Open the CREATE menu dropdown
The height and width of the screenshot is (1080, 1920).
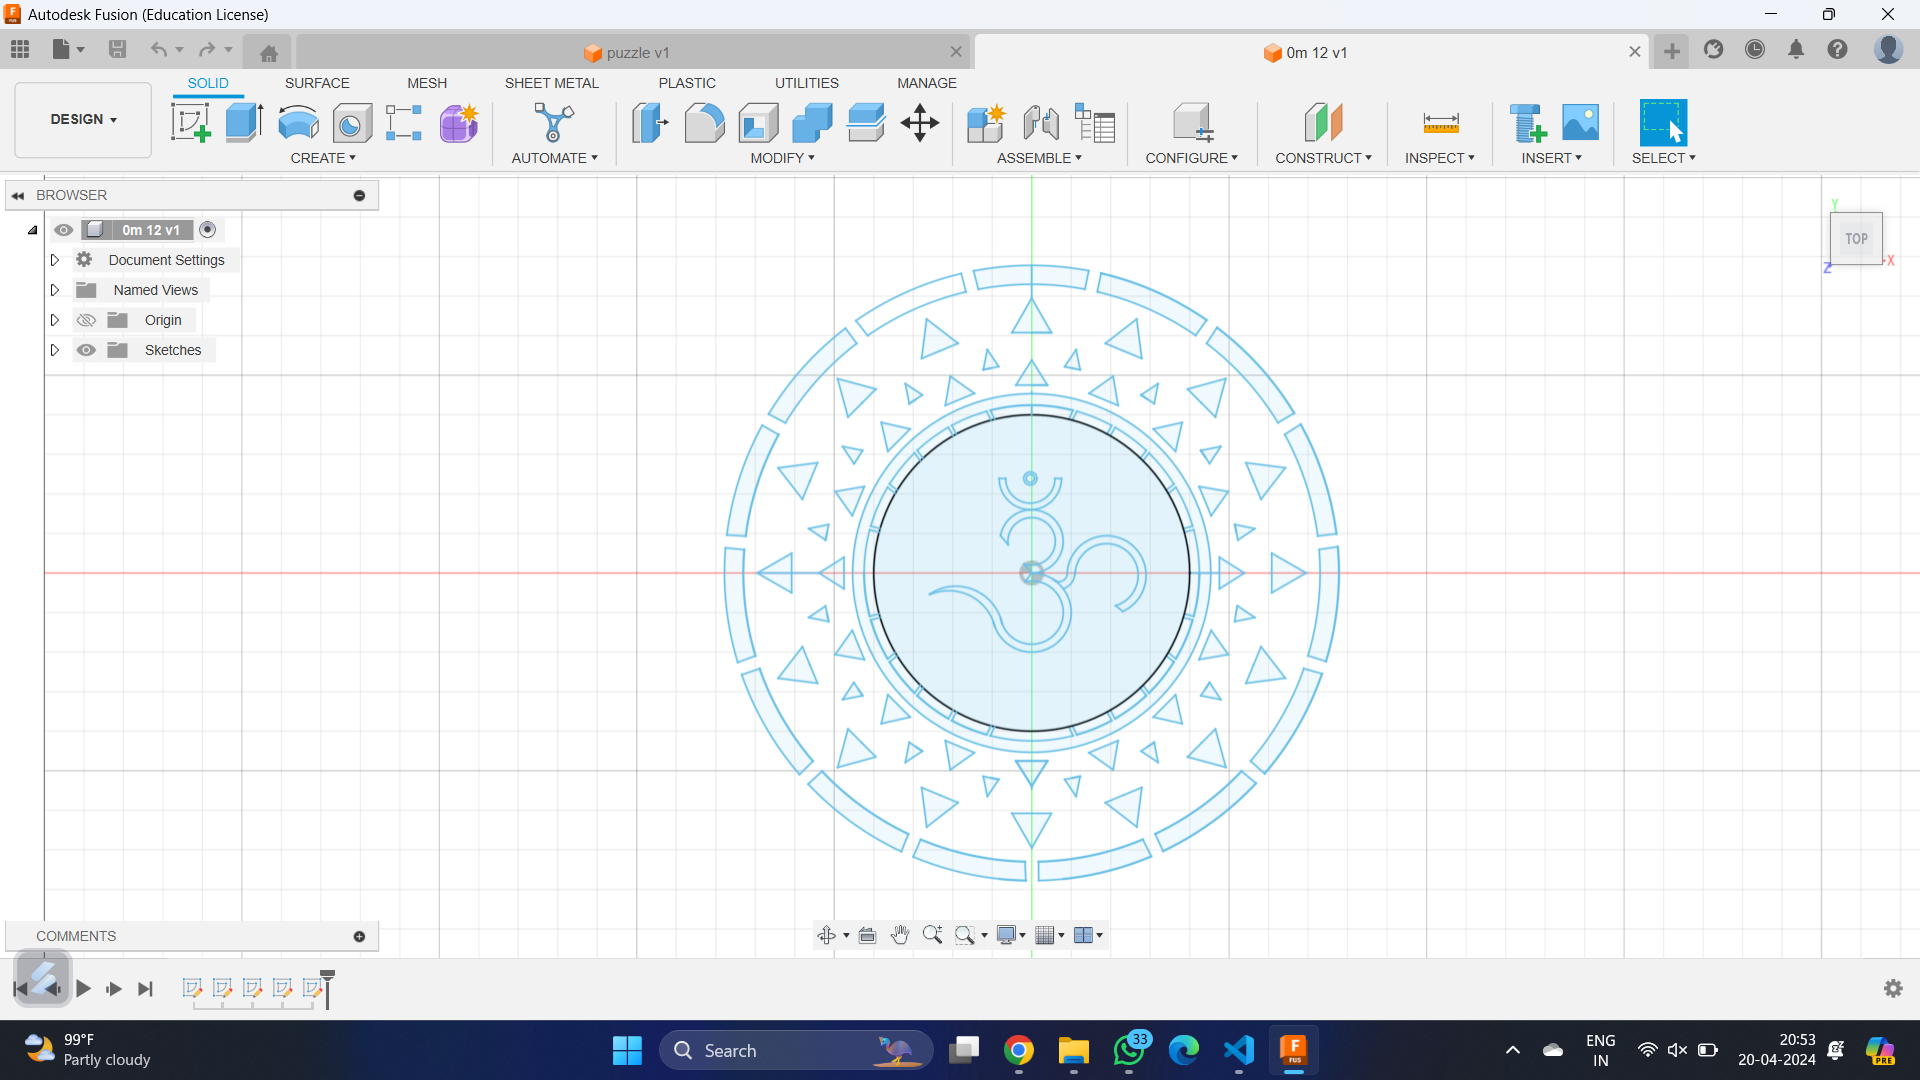323,158
